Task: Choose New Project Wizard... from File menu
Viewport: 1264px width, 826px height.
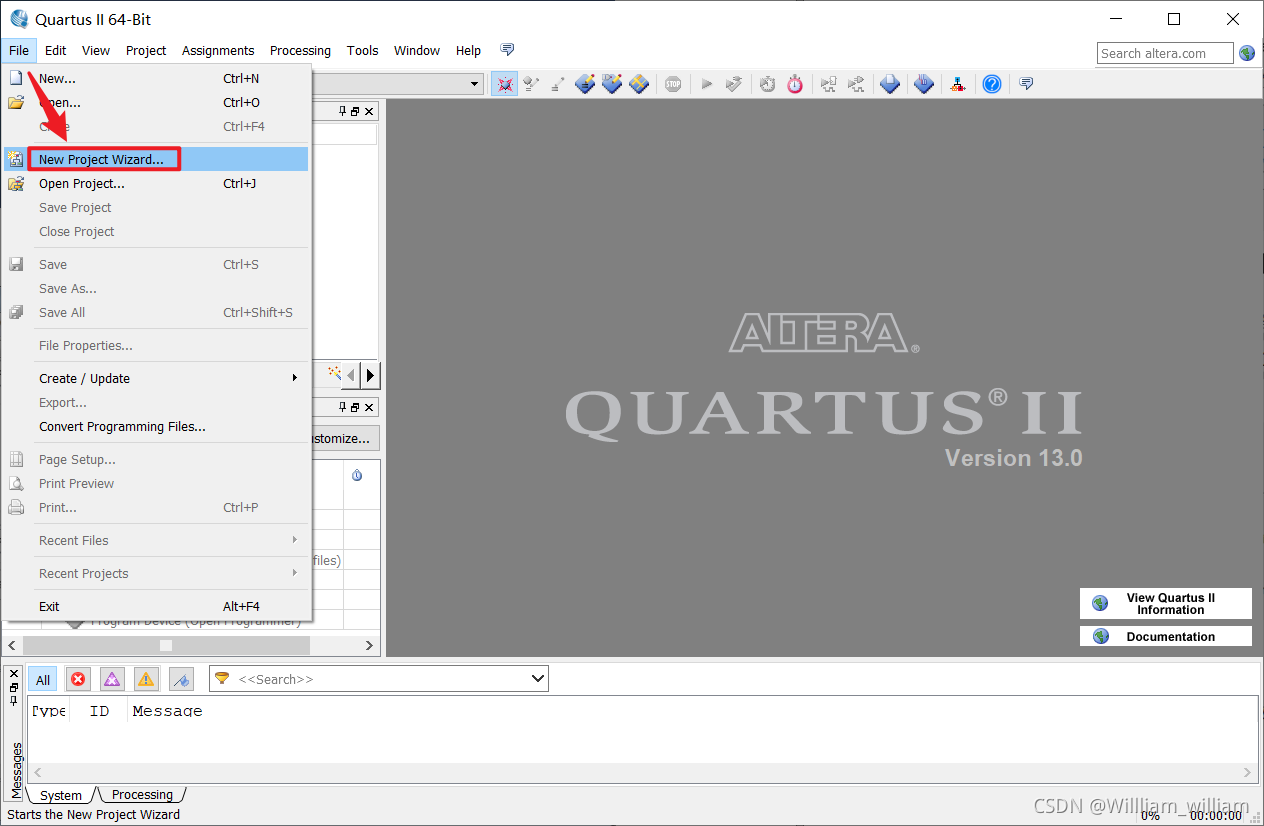Action: (x=156, y=159)
